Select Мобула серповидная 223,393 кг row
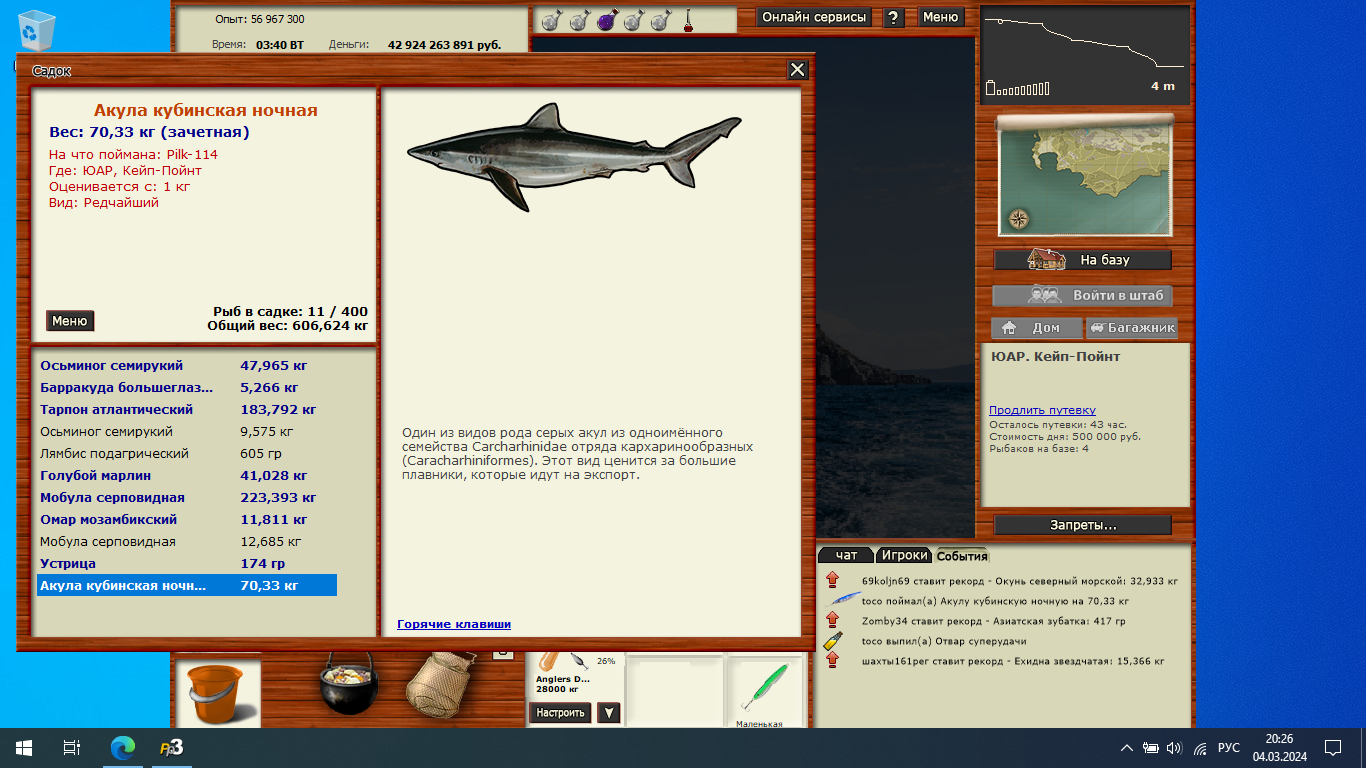 [x=187, y=498]
